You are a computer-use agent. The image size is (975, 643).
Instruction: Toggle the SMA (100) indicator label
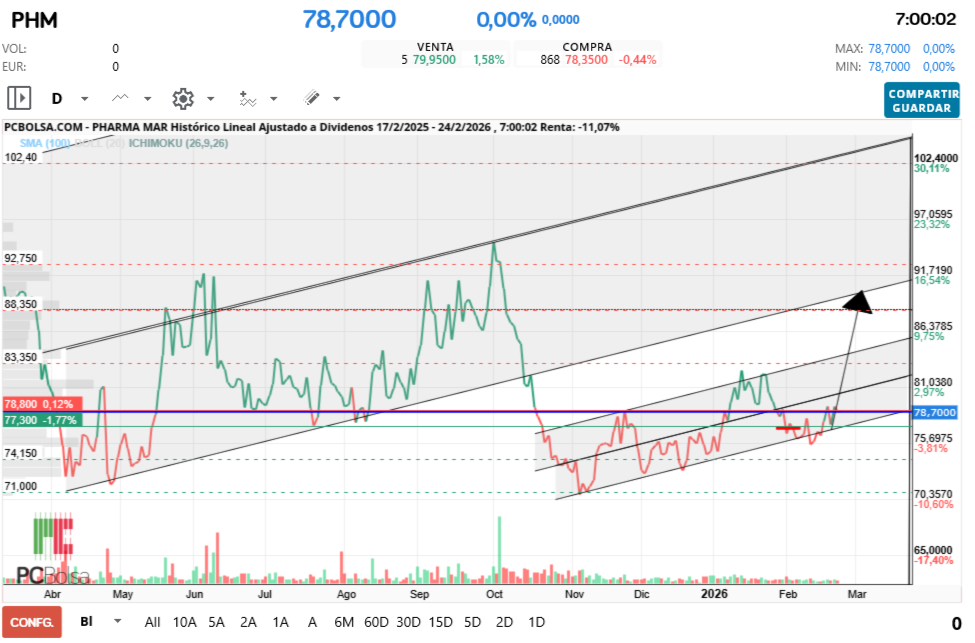[x=44, y=144]
